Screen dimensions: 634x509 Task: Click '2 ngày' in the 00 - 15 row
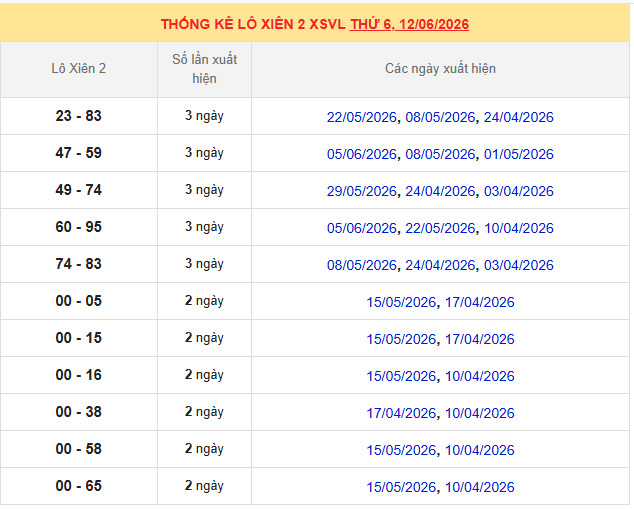[x=204, y=338]
